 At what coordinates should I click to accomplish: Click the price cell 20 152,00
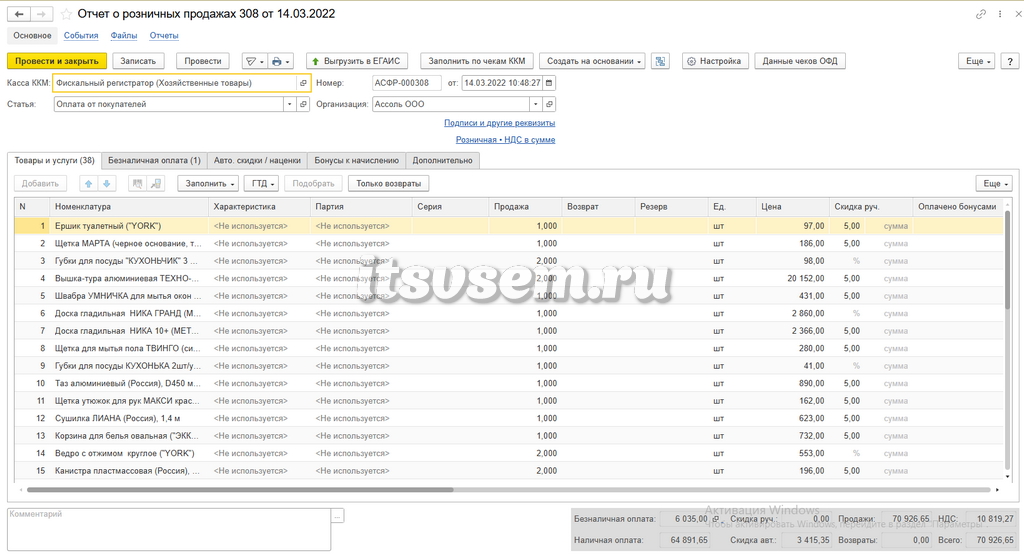tap(792, 279)
